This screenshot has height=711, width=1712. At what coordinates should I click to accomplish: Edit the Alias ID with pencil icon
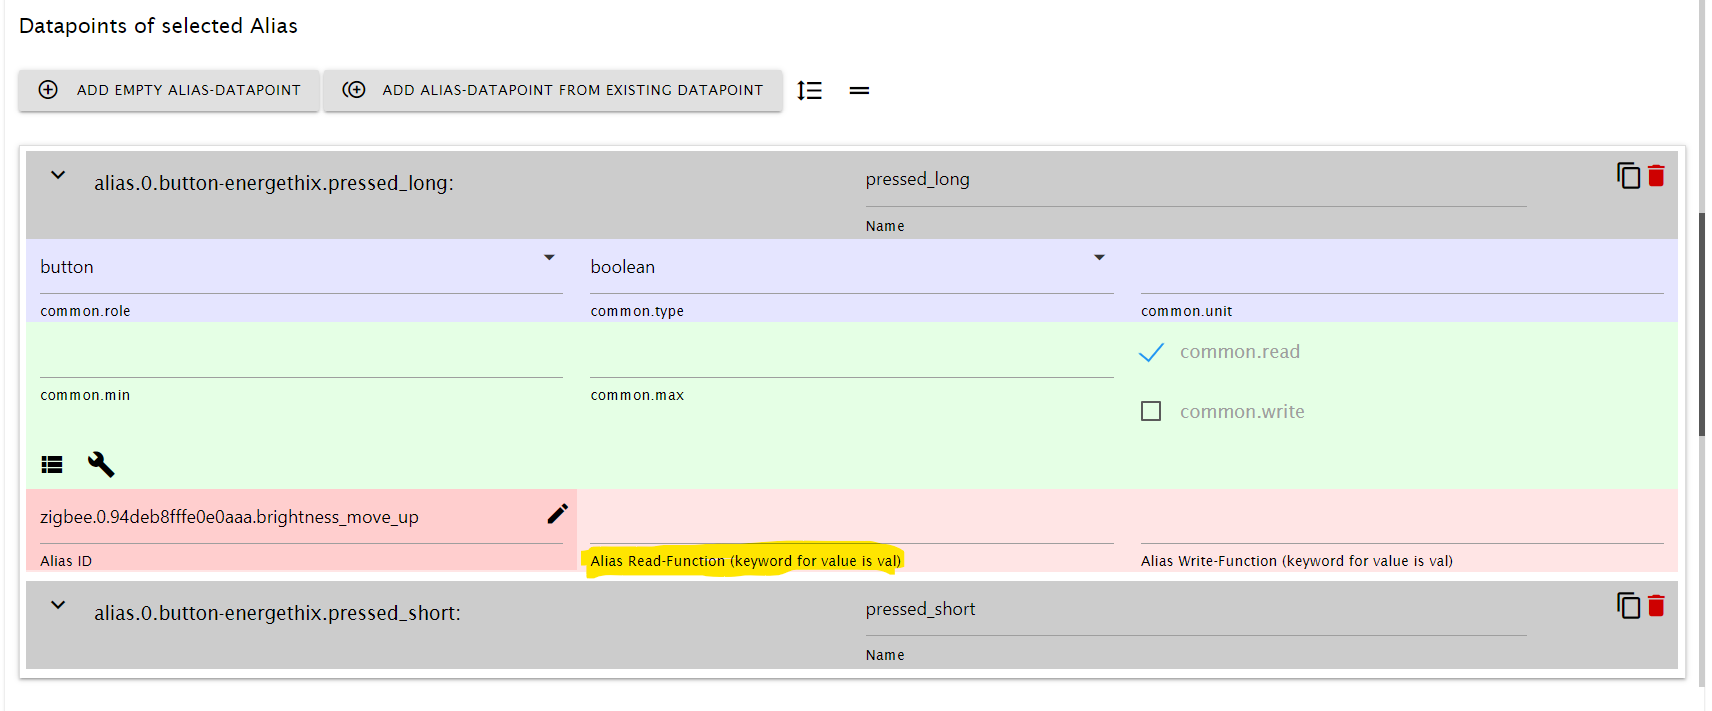pyautogui.click(x=557, y=514)
